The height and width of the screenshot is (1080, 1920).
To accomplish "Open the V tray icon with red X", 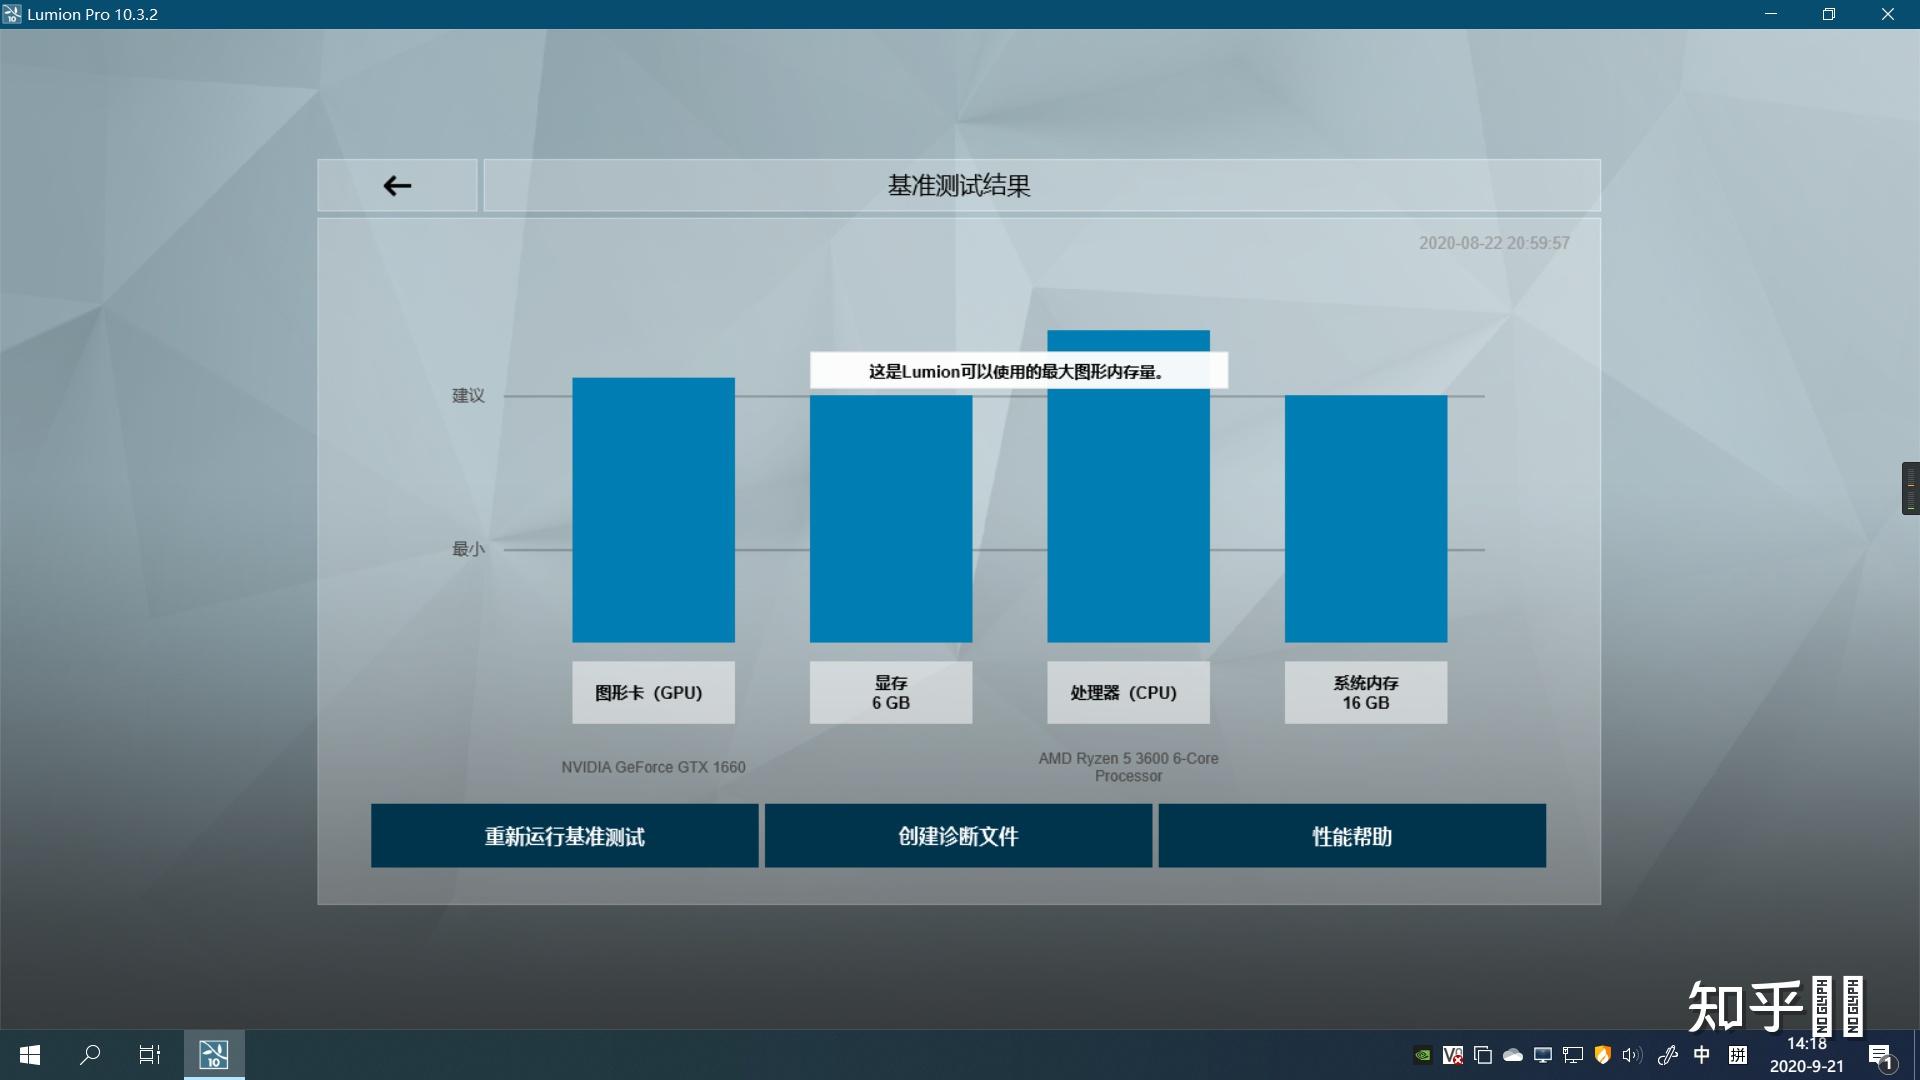I will [x=1452, y=1055].
